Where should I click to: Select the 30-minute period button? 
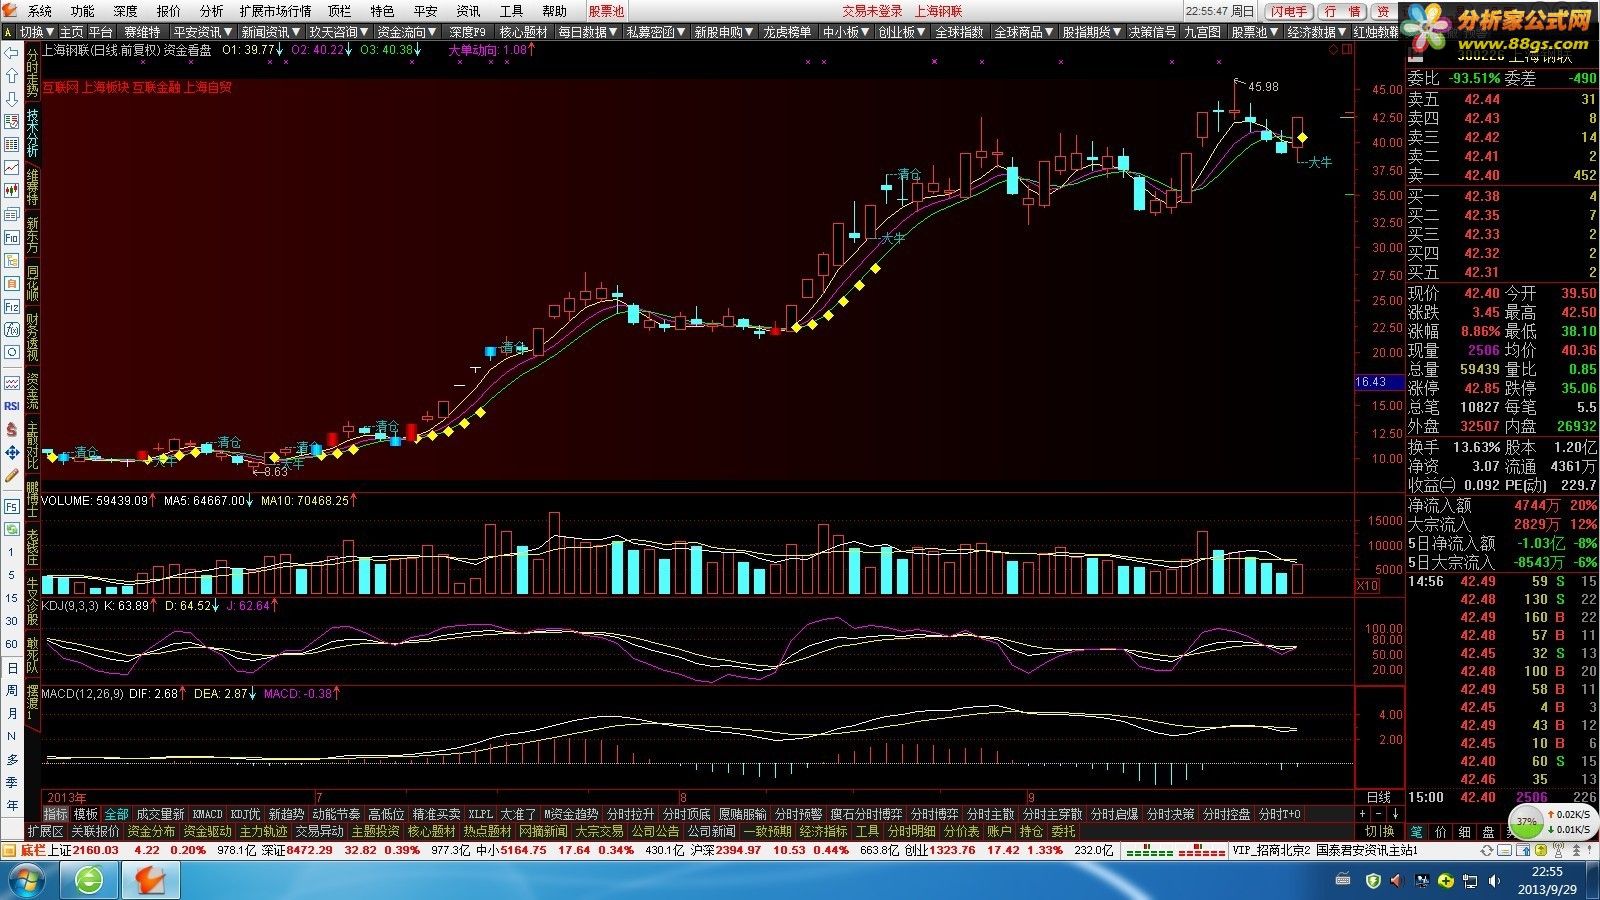pos(12,621)
